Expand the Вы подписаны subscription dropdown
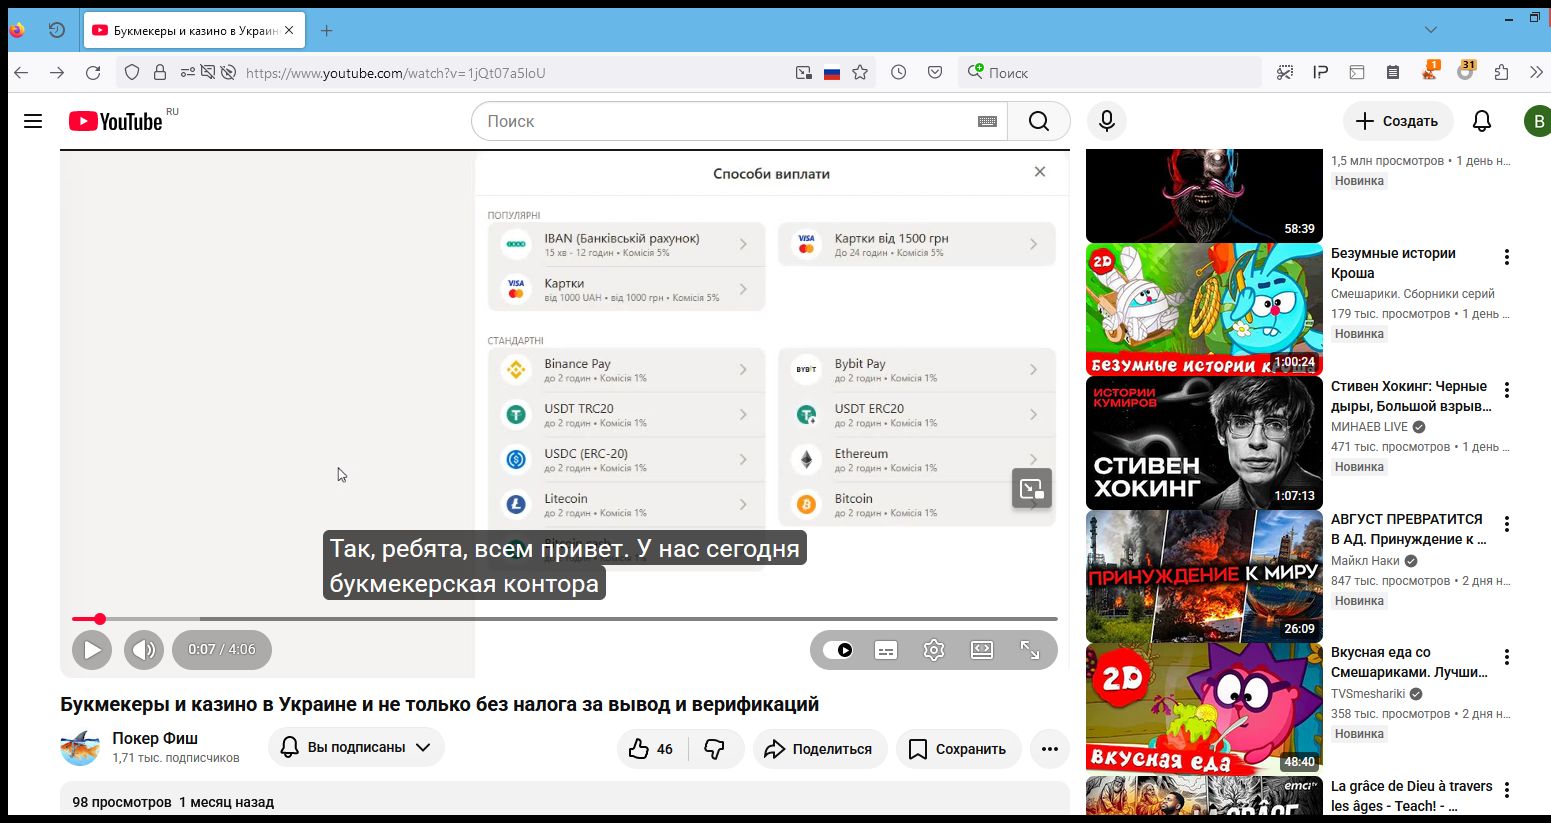Viewport: 1551px width, 823px height. (x=356, y=747)
